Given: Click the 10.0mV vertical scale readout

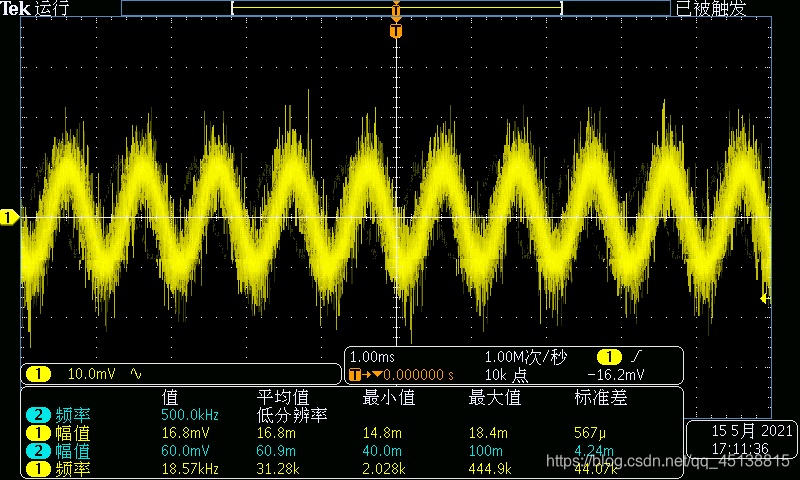Looking at the screenshot, I should pyautogui.click(x=92, y=374).
